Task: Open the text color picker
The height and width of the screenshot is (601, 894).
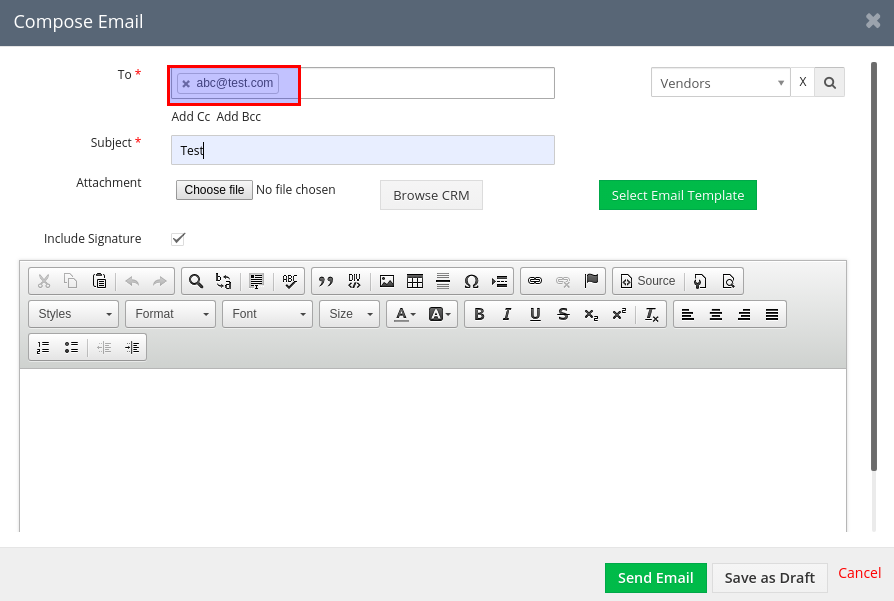Action: pos(404,313)
